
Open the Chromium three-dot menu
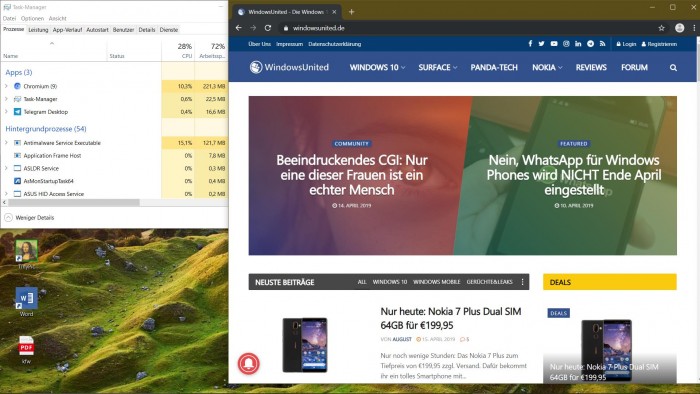tap(694, 28)
